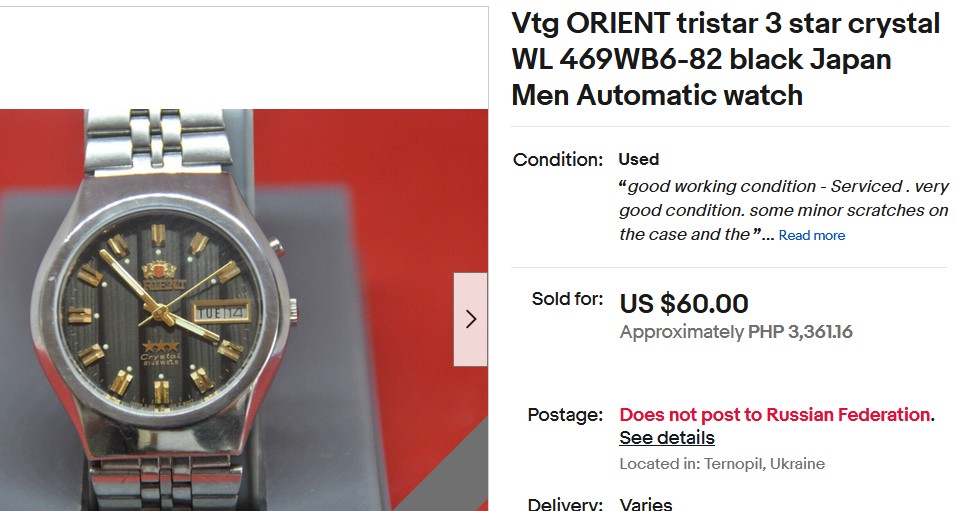Click the Located in Ternopil, Ukraine text
956x511 pixels.
pos(722,463)
